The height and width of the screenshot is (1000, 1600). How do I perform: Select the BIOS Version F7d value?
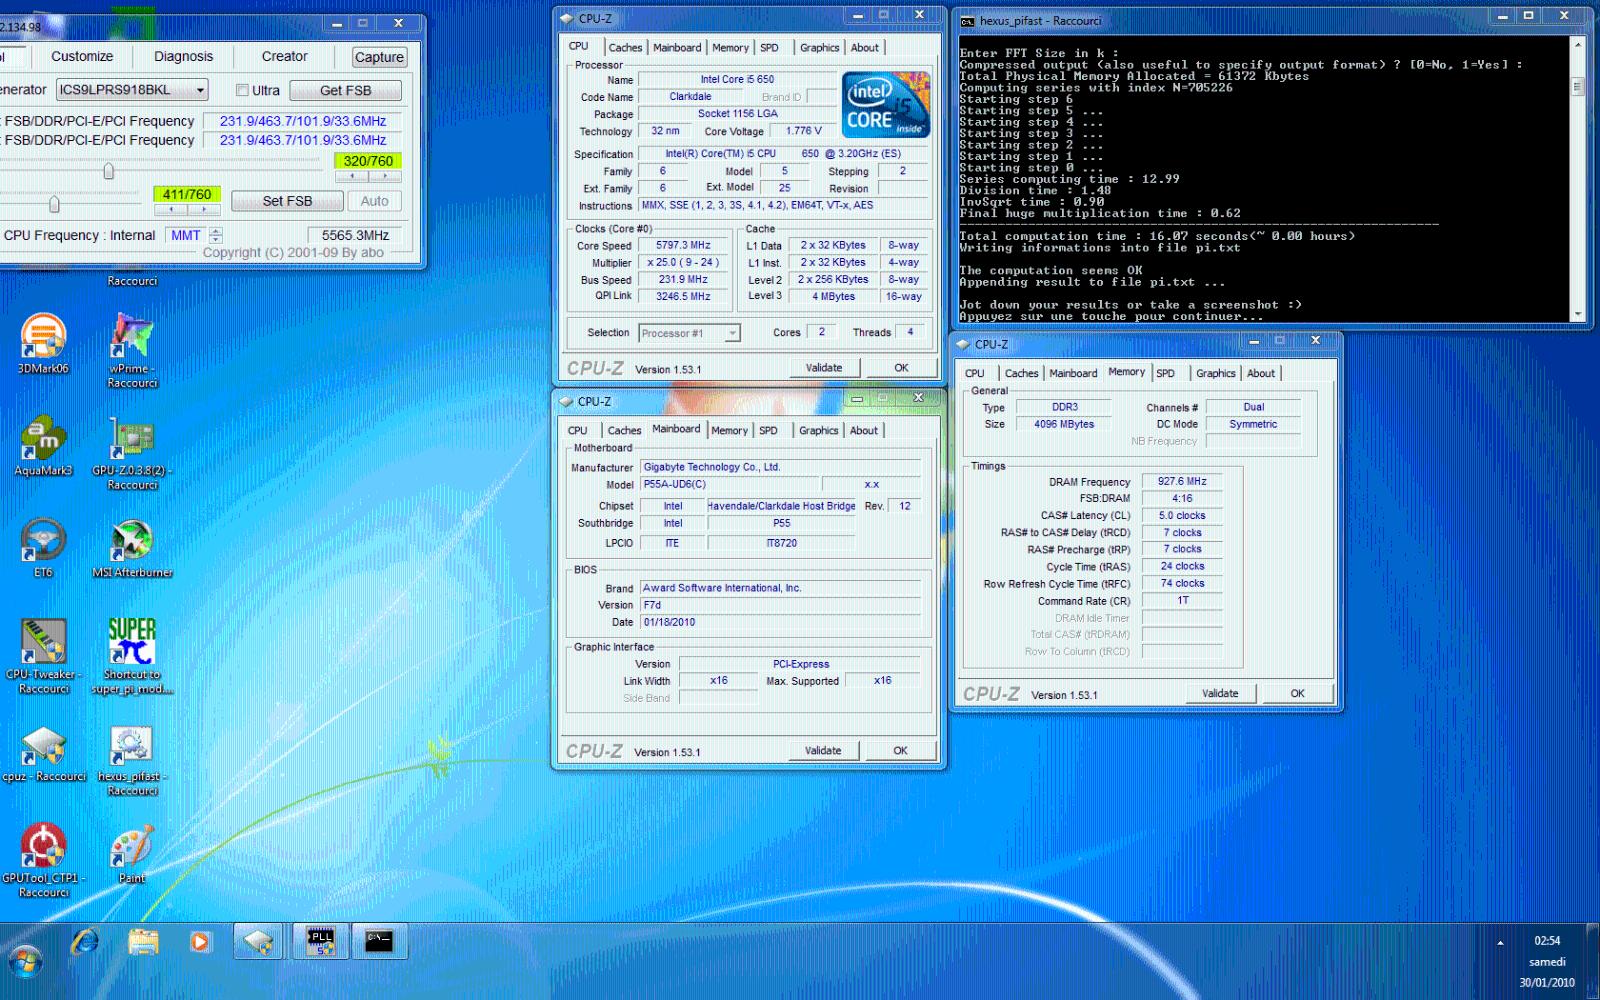click(780, 606)
